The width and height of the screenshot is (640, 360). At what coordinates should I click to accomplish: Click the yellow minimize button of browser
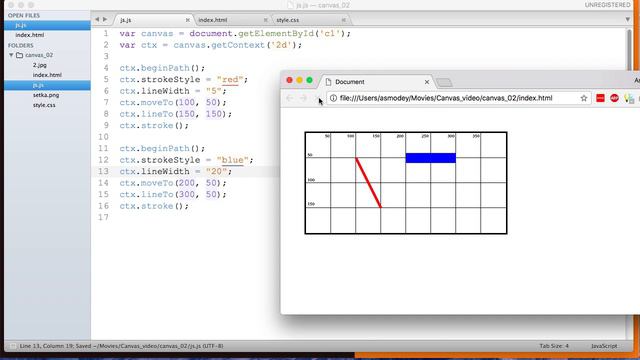click(x=300, y=80)
